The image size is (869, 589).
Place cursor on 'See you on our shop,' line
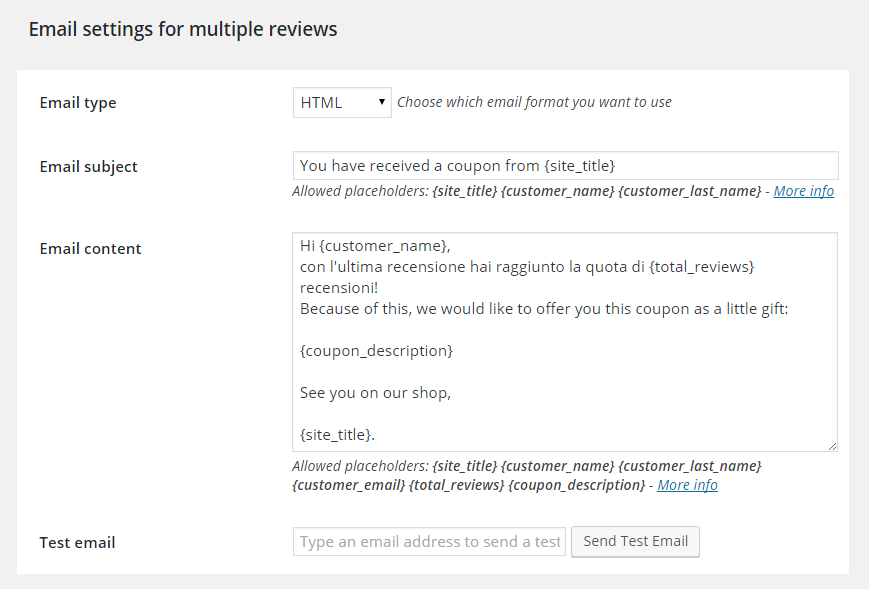pyautogui.click(x=375, y=393)
